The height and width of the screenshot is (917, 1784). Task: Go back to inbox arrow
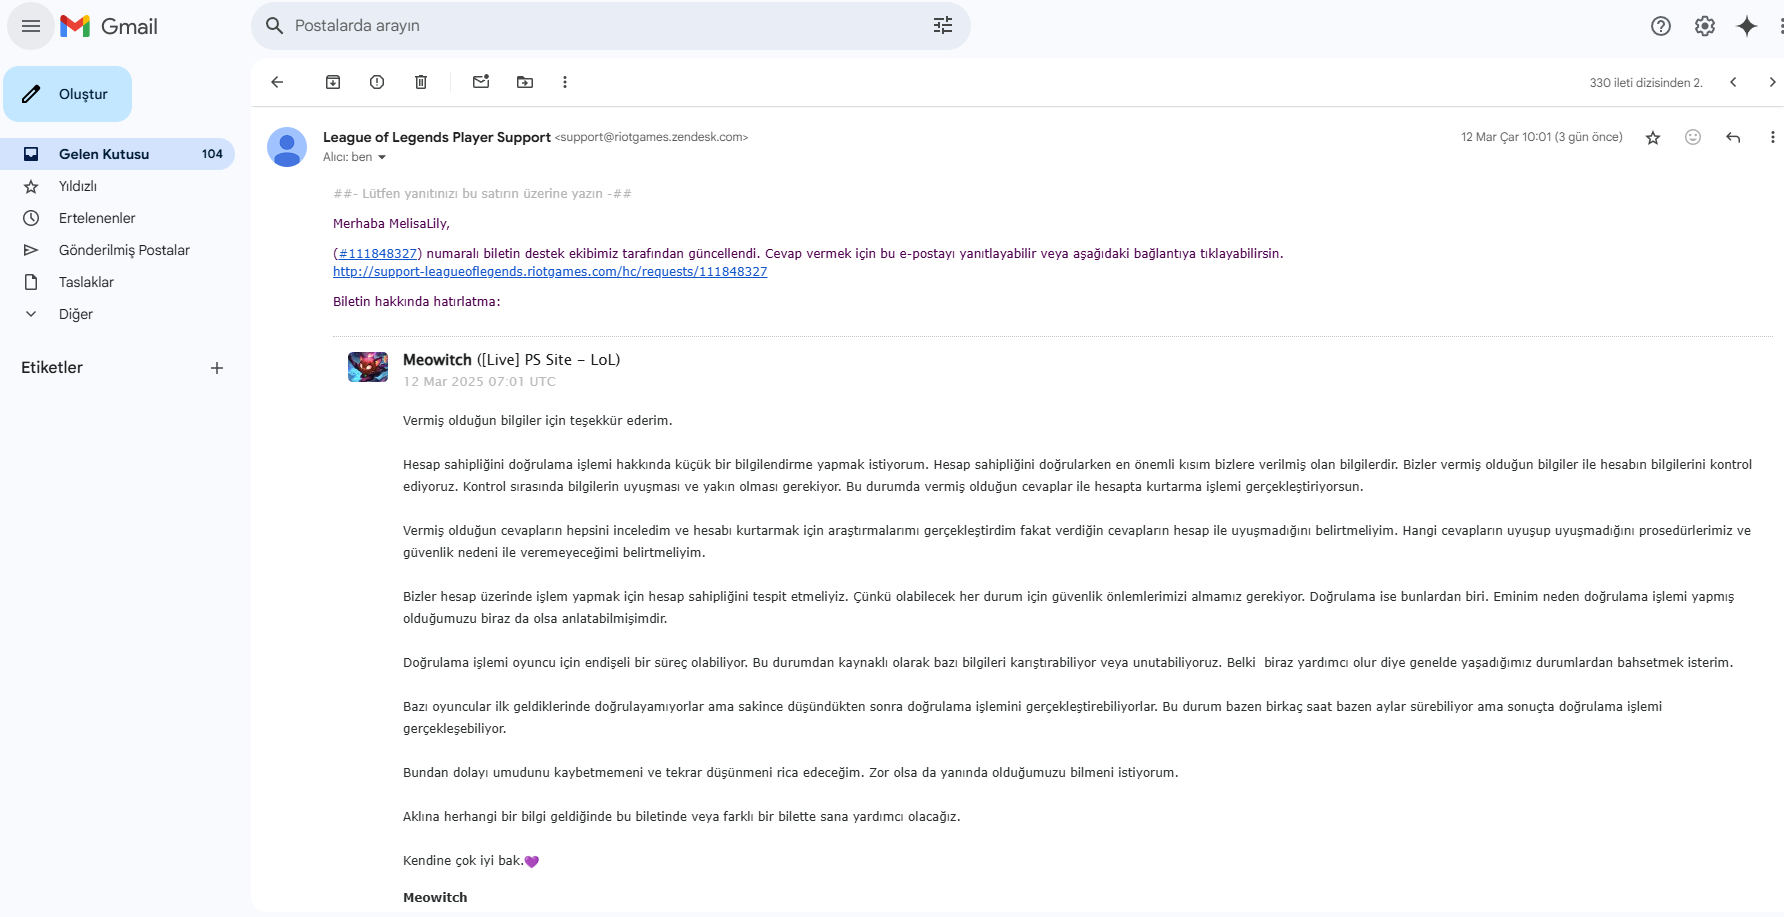tap(277, 82)
